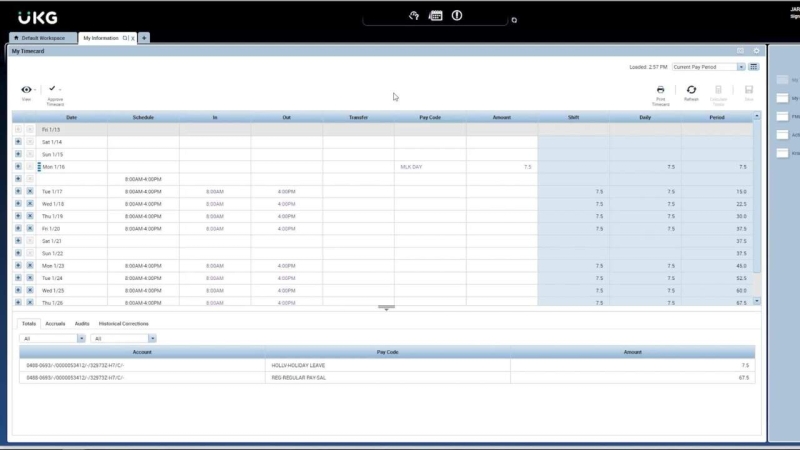Click the gear settings icon in My Timecard header
800x450 pixels.
(x=756, y=50)
